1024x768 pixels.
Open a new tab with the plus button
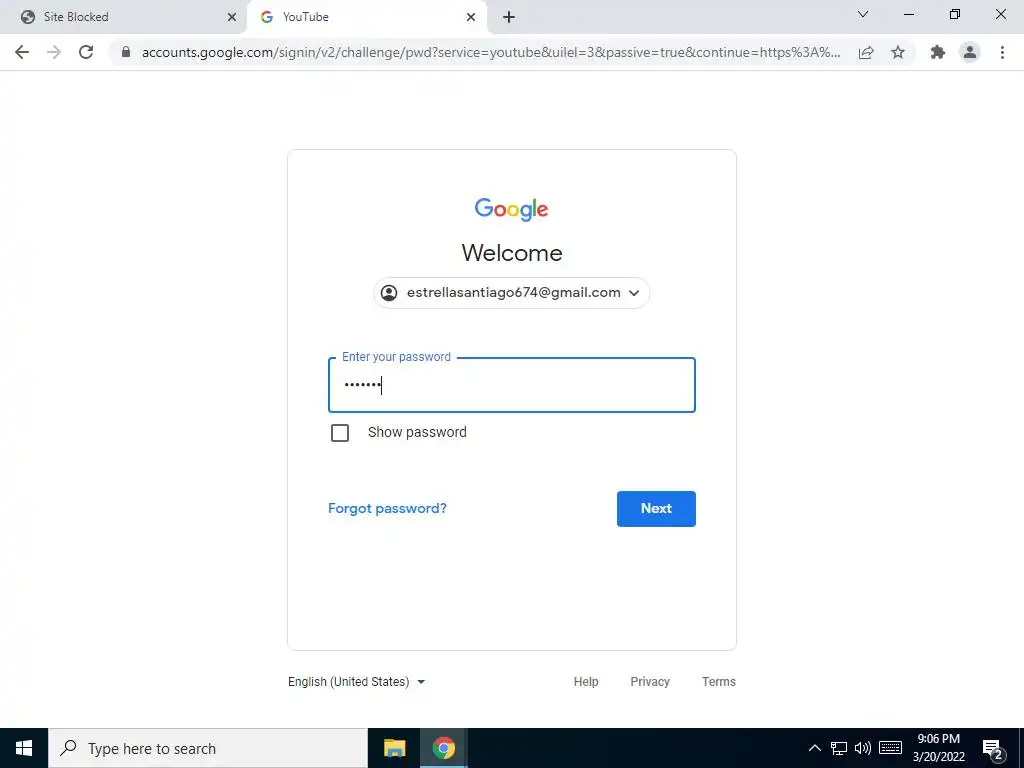pyautogui.click(x=509, y=17)
